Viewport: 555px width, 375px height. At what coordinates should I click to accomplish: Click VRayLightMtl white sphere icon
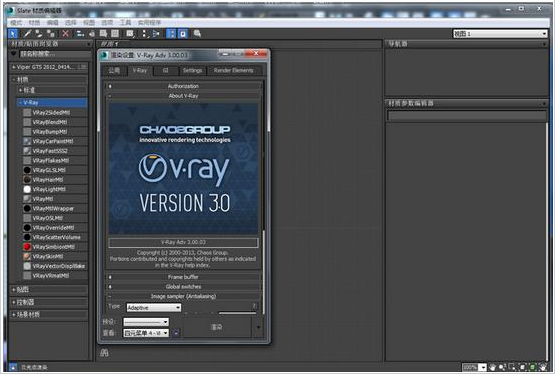point(27,189)
